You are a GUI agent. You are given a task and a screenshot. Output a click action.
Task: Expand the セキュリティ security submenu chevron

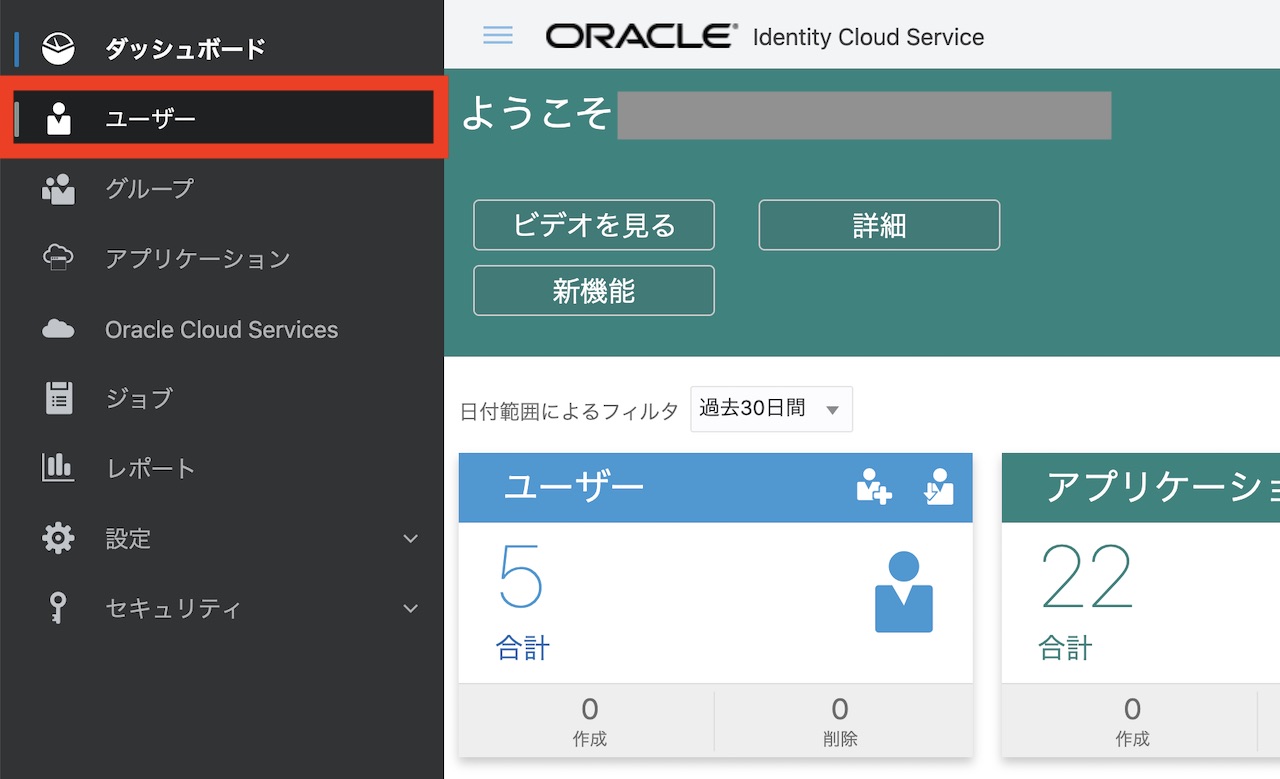(410, 608)
